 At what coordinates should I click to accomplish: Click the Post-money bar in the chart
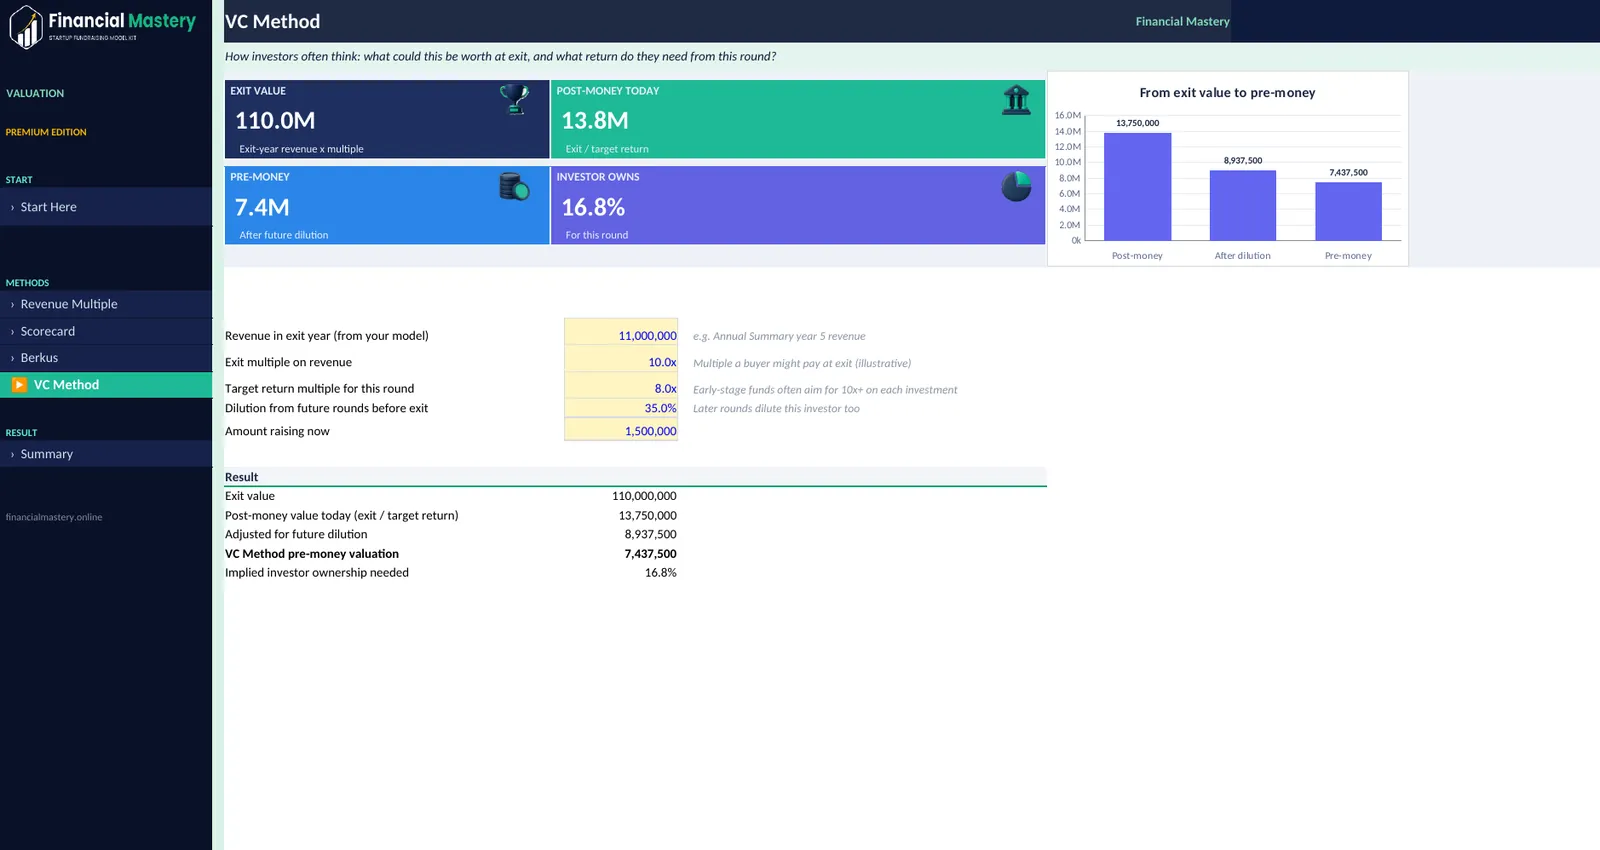click(x=1137, y=187)
